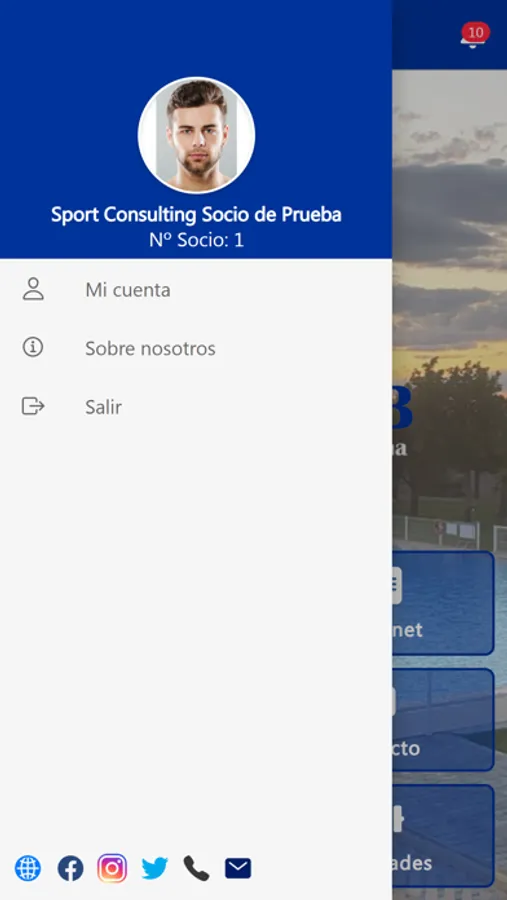Open the Facebook page icon
507x900 pixels.
tap(70, 868)
